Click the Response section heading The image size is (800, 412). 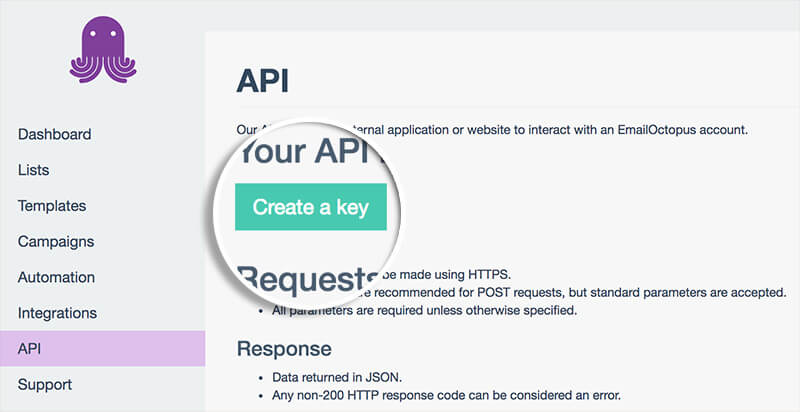(x=284, y=349)
